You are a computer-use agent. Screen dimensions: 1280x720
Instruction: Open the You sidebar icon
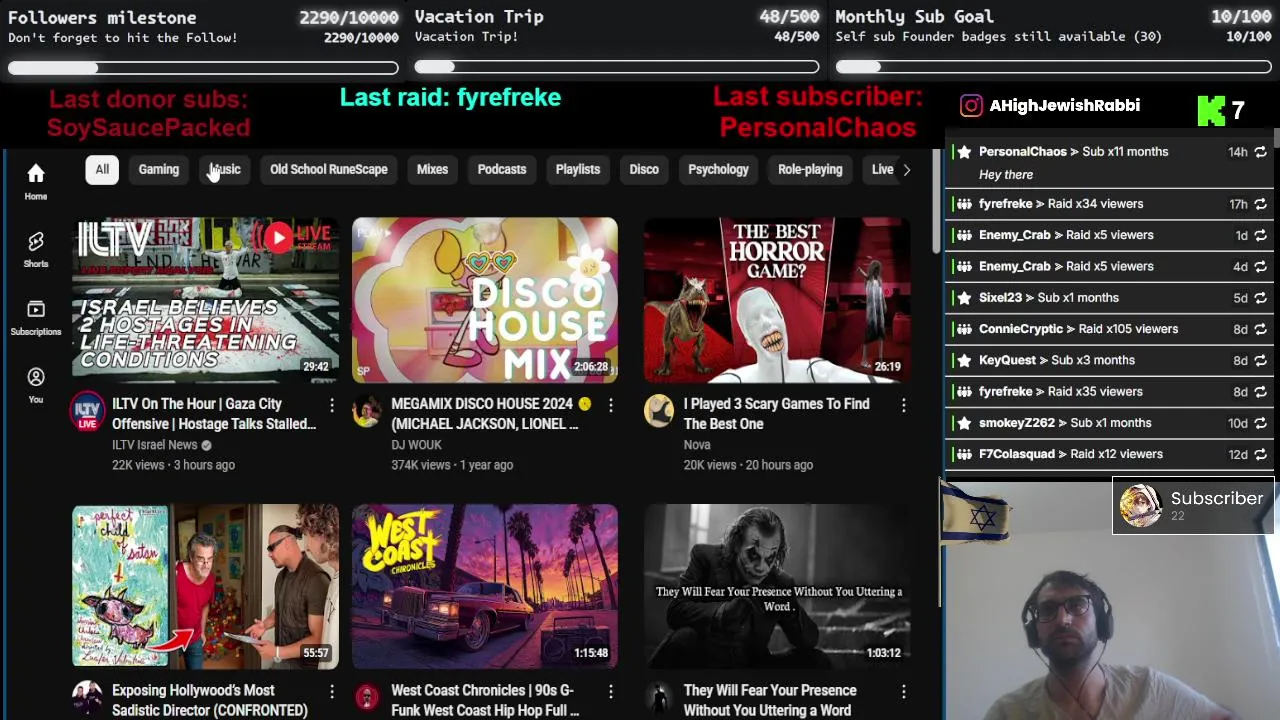tap(36, 385)
